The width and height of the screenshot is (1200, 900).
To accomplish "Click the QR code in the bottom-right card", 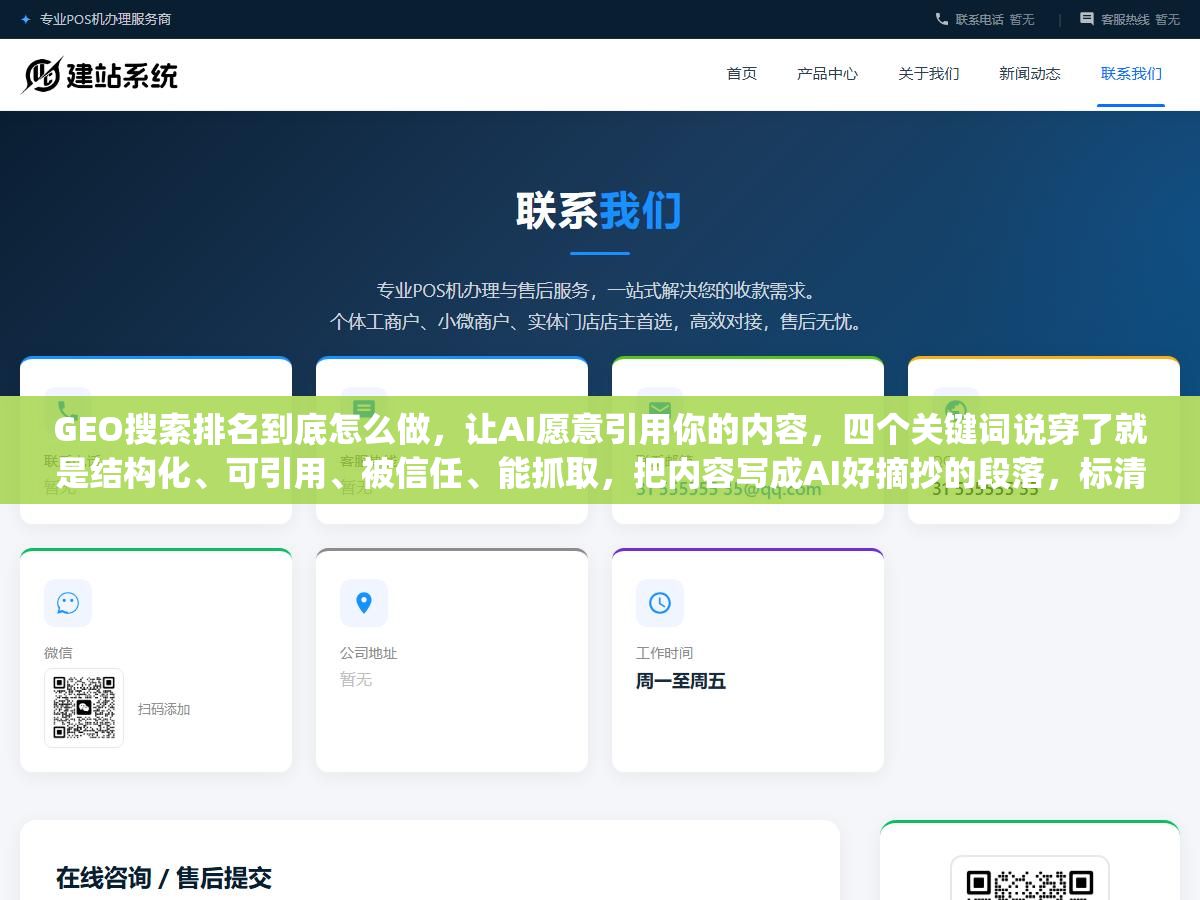I will pos(1030,880).
